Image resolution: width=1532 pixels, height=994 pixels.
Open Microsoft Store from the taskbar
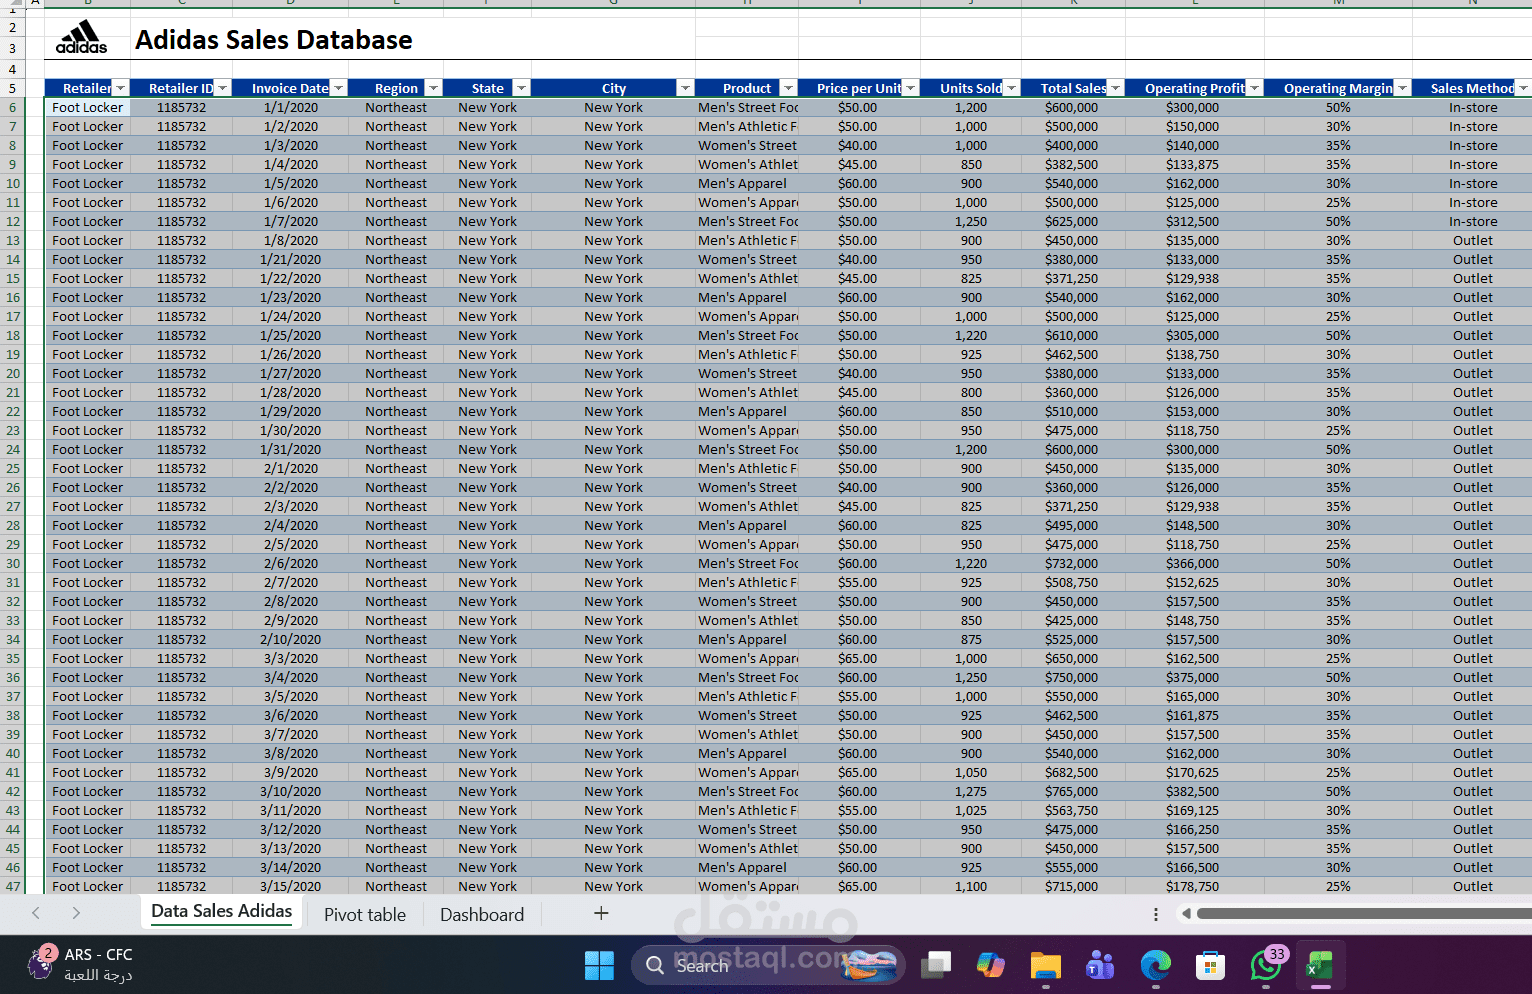[x=1210, y=965]
